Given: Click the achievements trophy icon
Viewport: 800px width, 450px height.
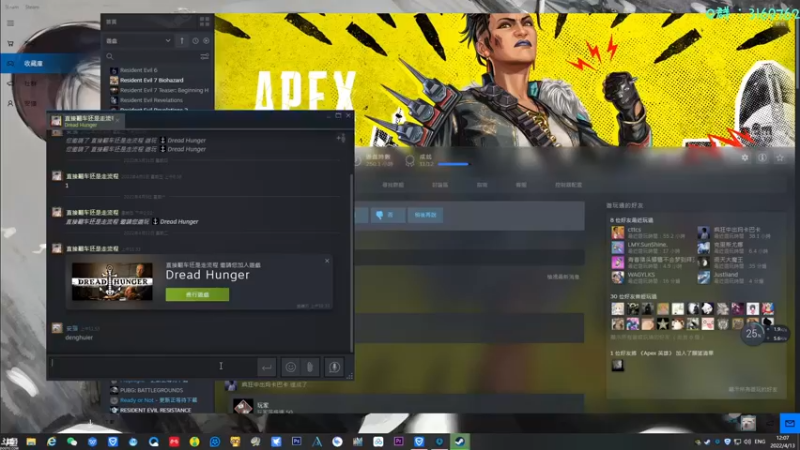Looking at the screenshot, I should coord(410,161).
